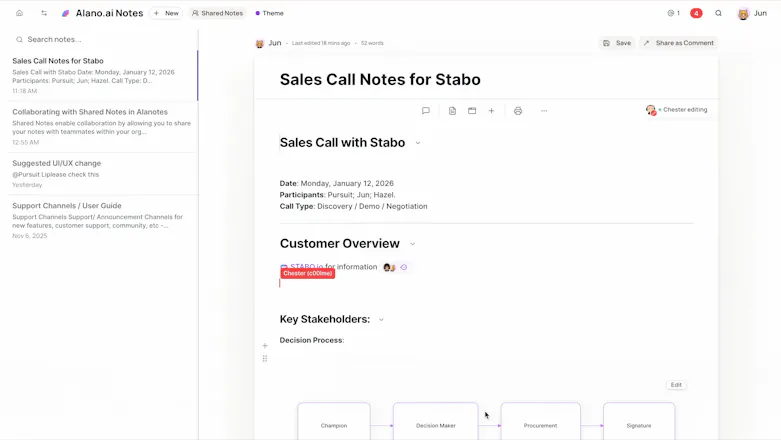Select the Champion diagram box
This screenshot has height=440, width=781.
(x=334, y=422)
